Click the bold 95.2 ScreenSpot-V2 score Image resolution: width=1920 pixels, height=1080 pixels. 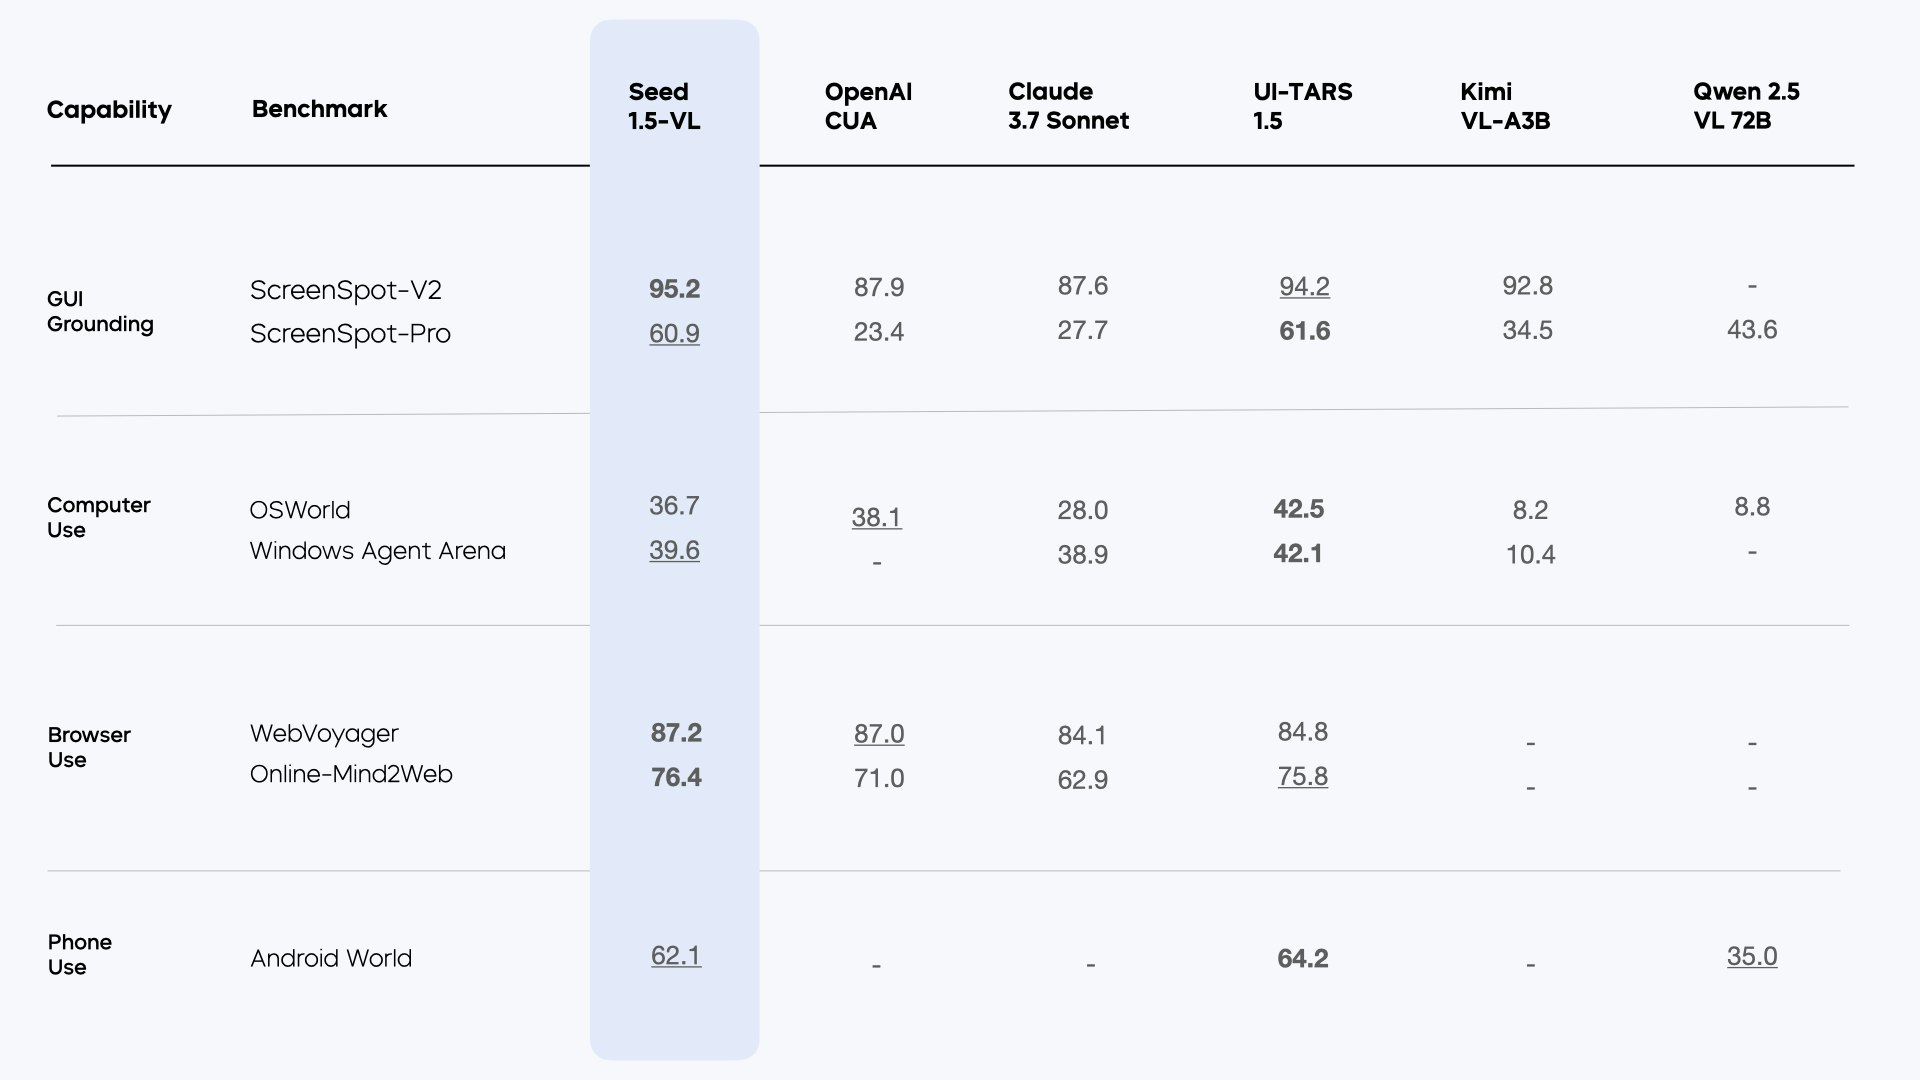(x=674, y=290)
